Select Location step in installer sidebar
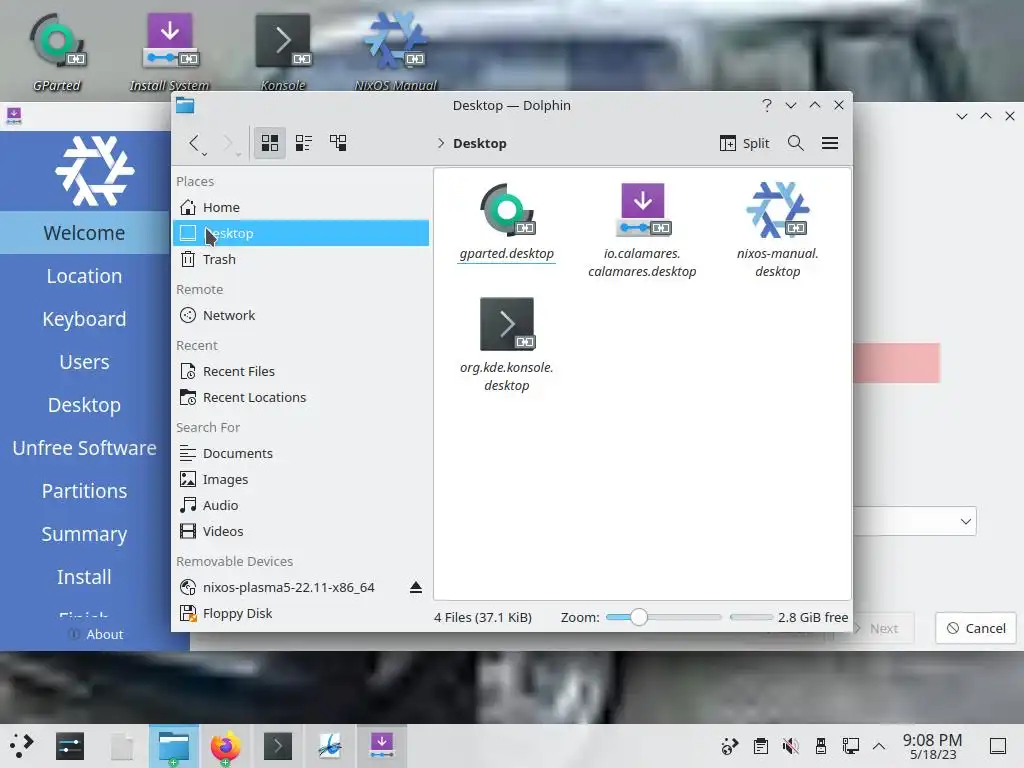The image size is (1024, 768). coord(84,276)
